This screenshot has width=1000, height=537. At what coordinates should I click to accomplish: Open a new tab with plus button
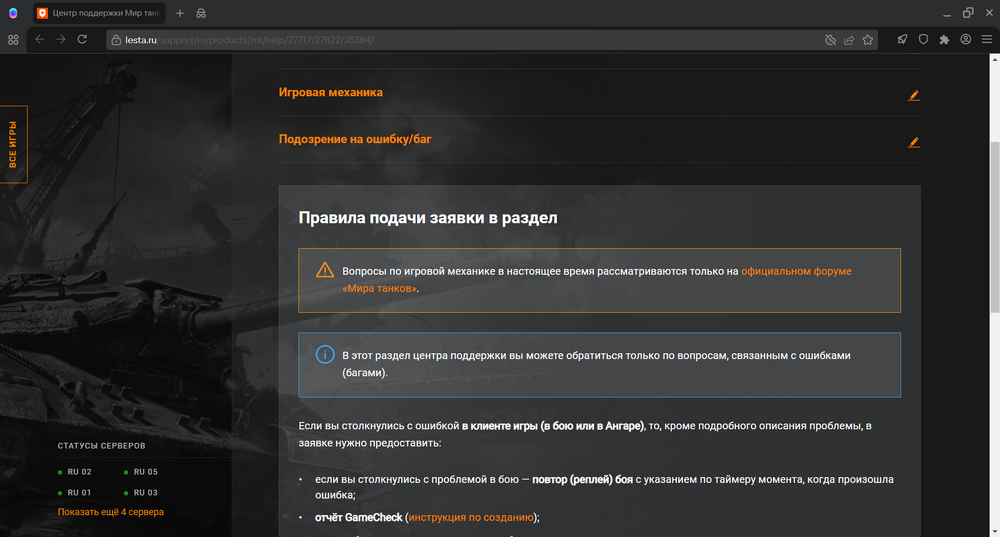click(180, 13)
